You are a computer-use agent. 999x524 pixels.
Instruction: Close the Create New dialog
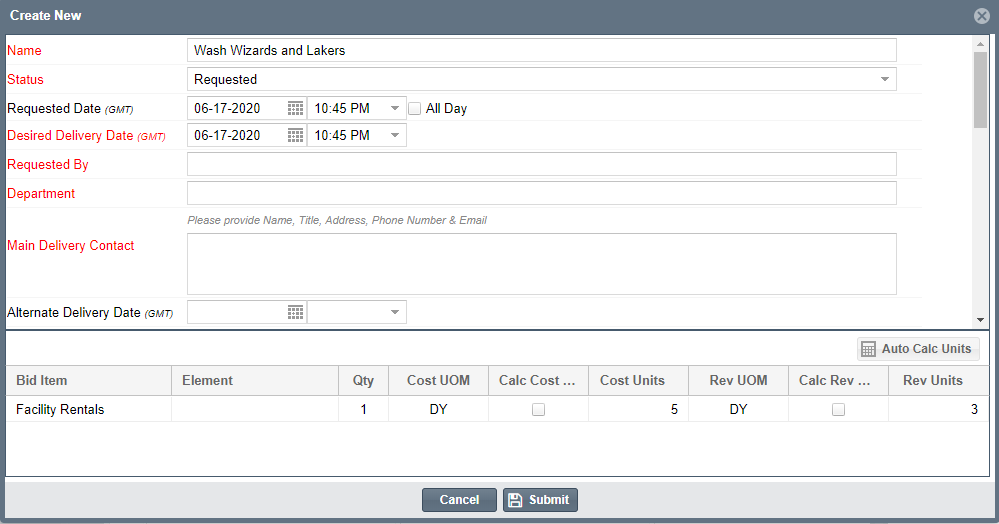pyautogui.click(x=982, y=16)
